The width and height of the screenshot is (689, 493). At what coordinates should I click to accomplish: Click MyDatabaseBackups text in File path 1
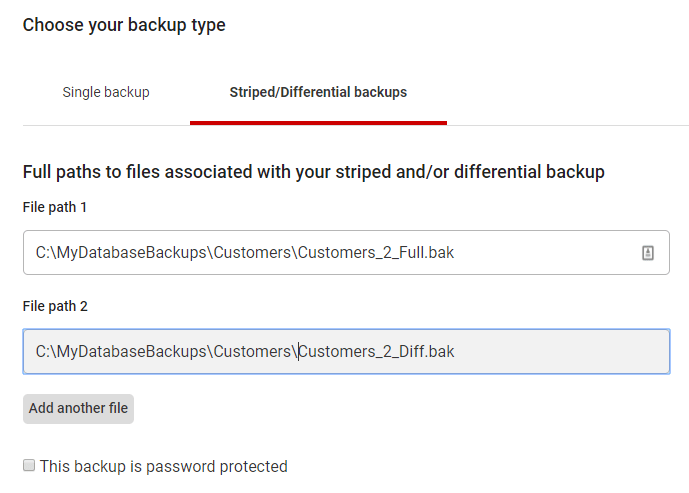(132, 253)
